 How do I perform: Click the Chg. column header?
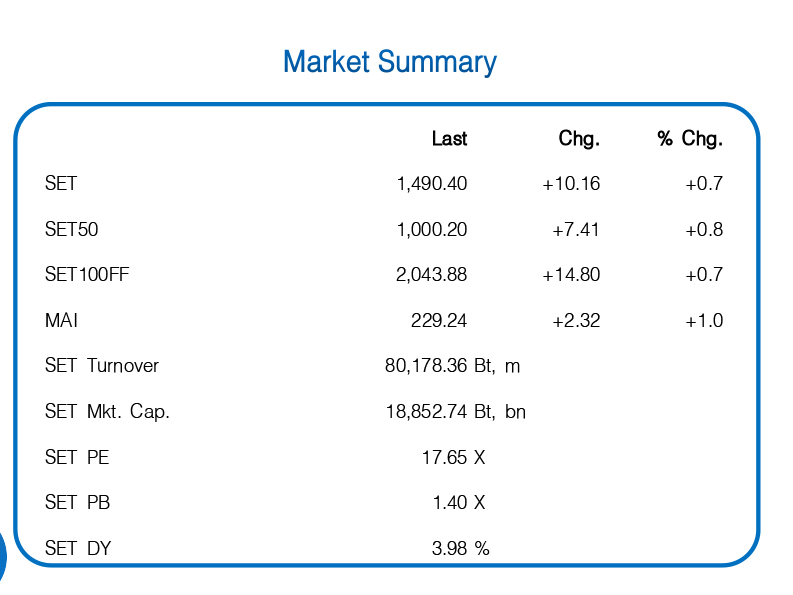(x=579, y=139)
